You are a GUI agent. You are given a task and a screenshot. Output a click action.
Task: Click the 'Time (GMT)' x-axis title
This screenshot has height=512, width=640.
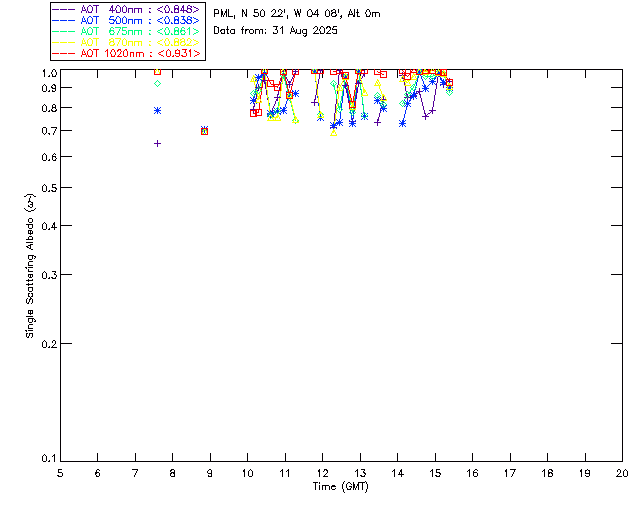(x=341, y=485)
